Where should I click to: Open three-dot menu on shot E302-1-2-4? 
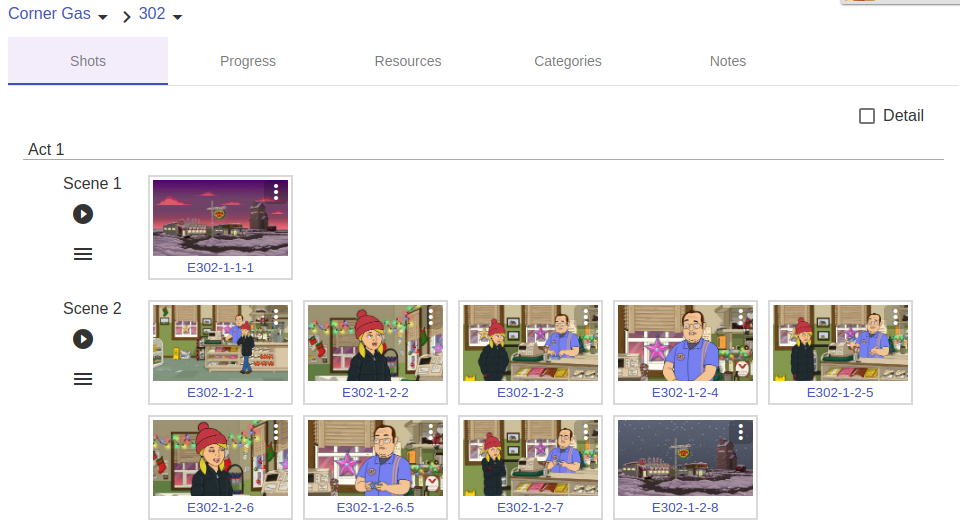(x=741, y=316)
